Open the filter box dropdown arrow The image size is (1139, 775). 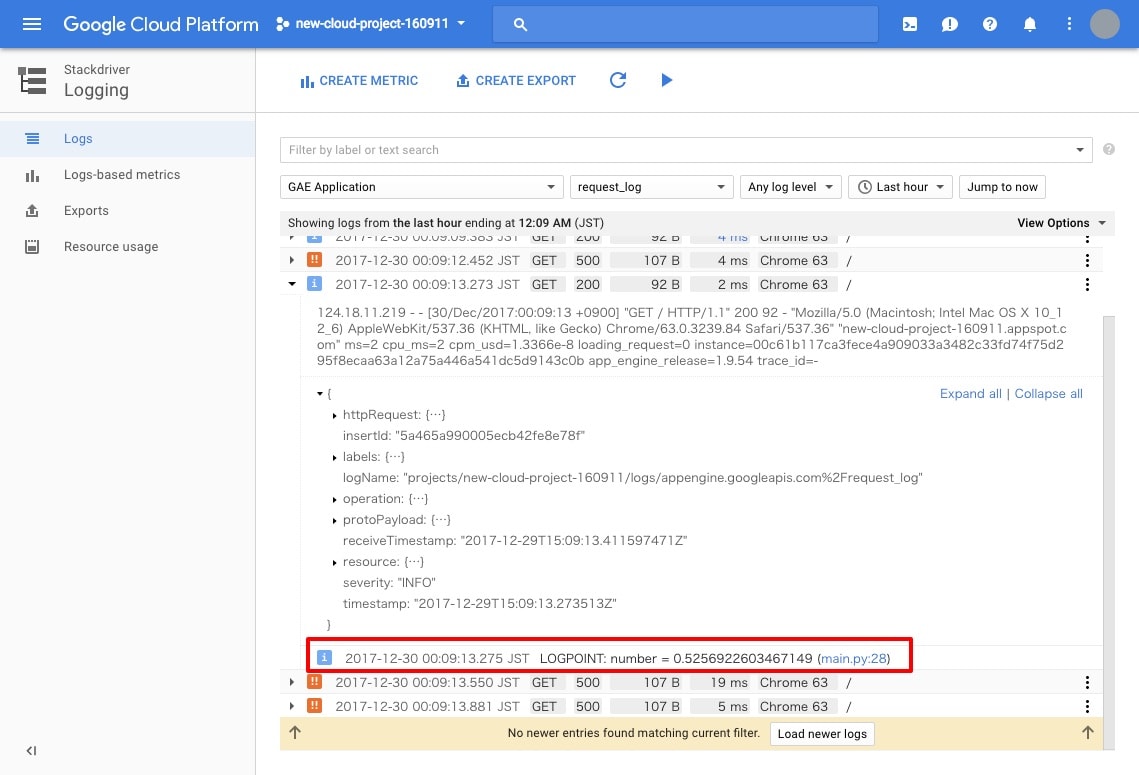[1080, 150]
